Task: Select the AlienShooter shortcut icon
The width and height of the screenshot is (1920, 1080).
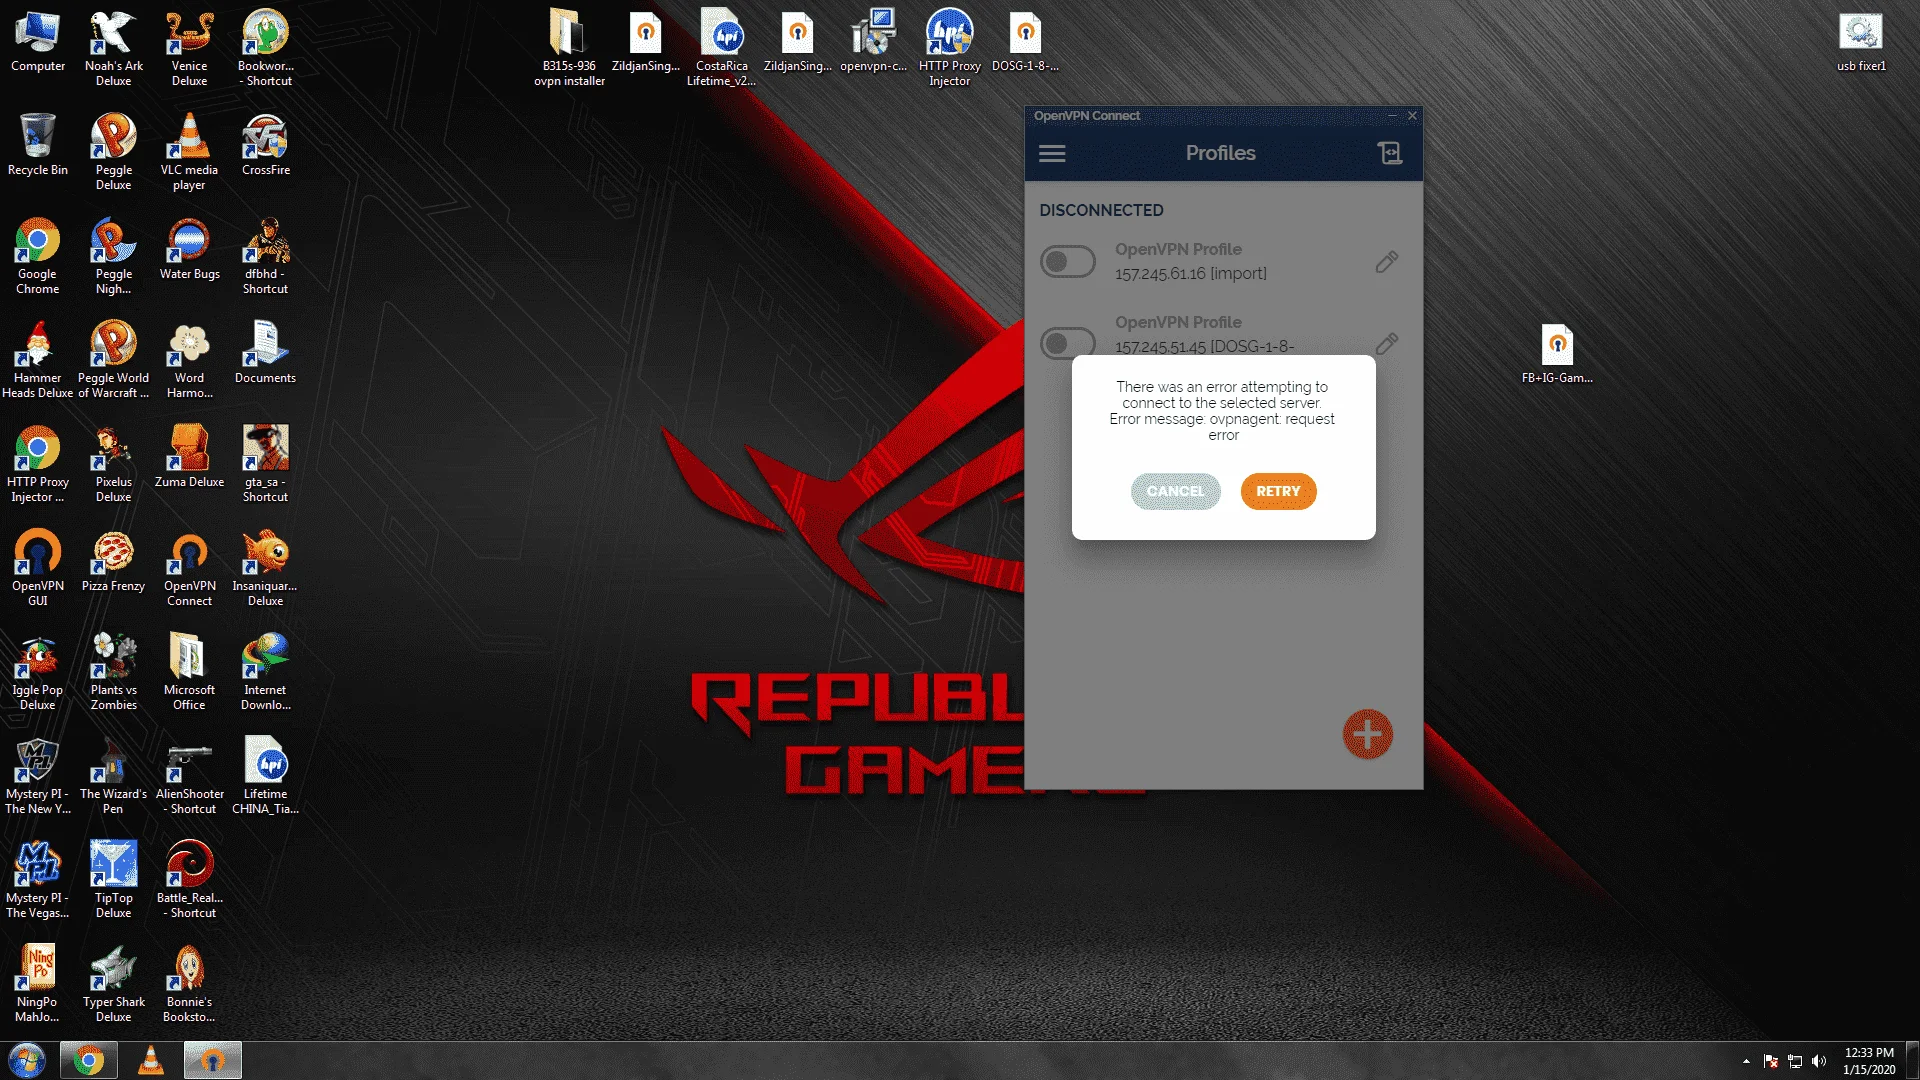Action: pos(189,776)
